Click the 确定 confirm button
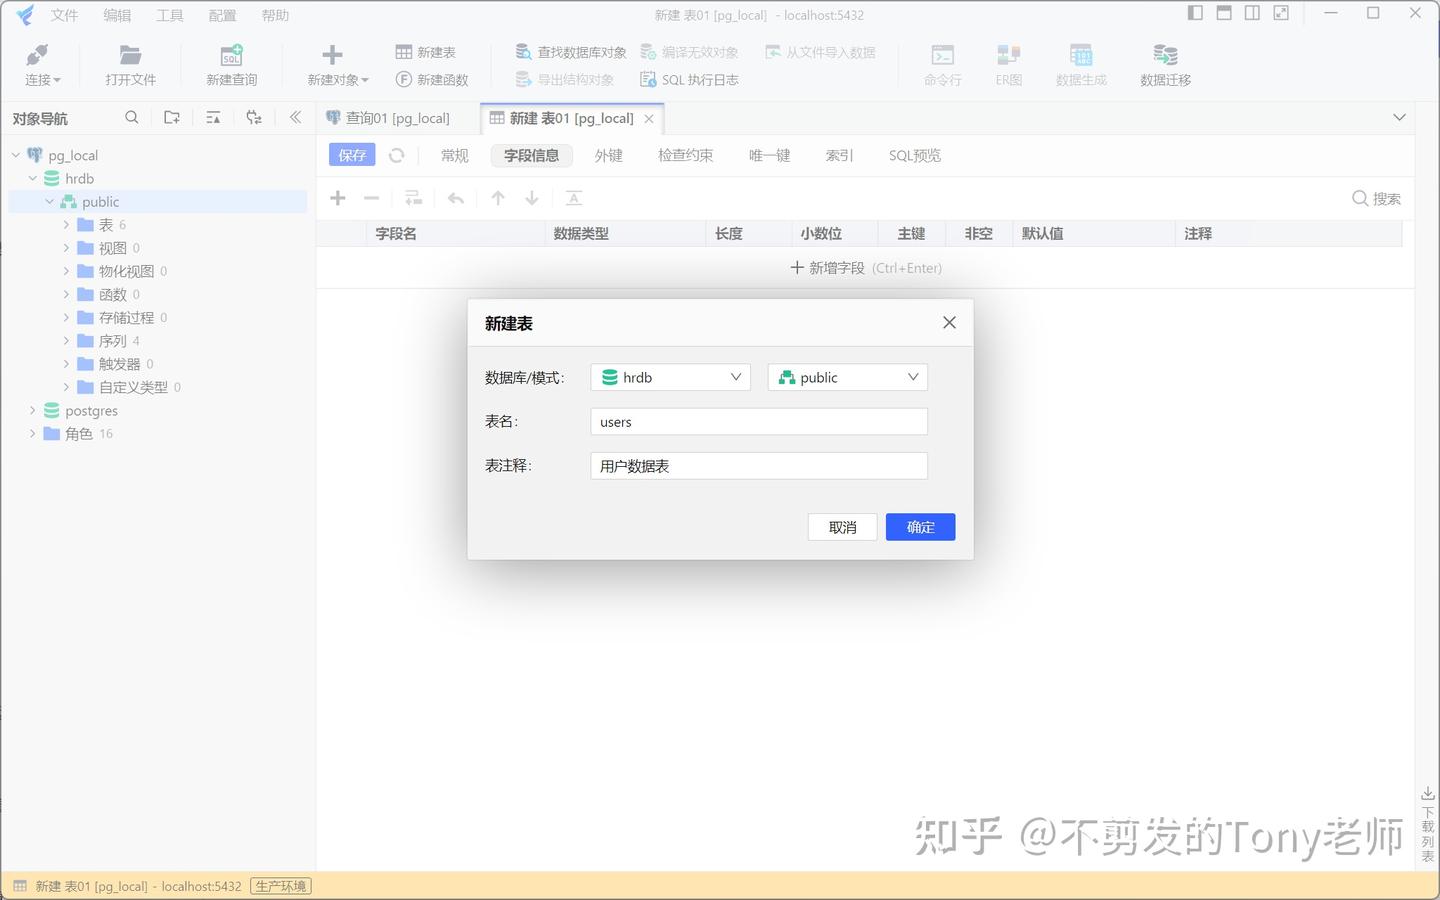The image size is (1440, 900). pyautogui.click(x=919, y=527)
